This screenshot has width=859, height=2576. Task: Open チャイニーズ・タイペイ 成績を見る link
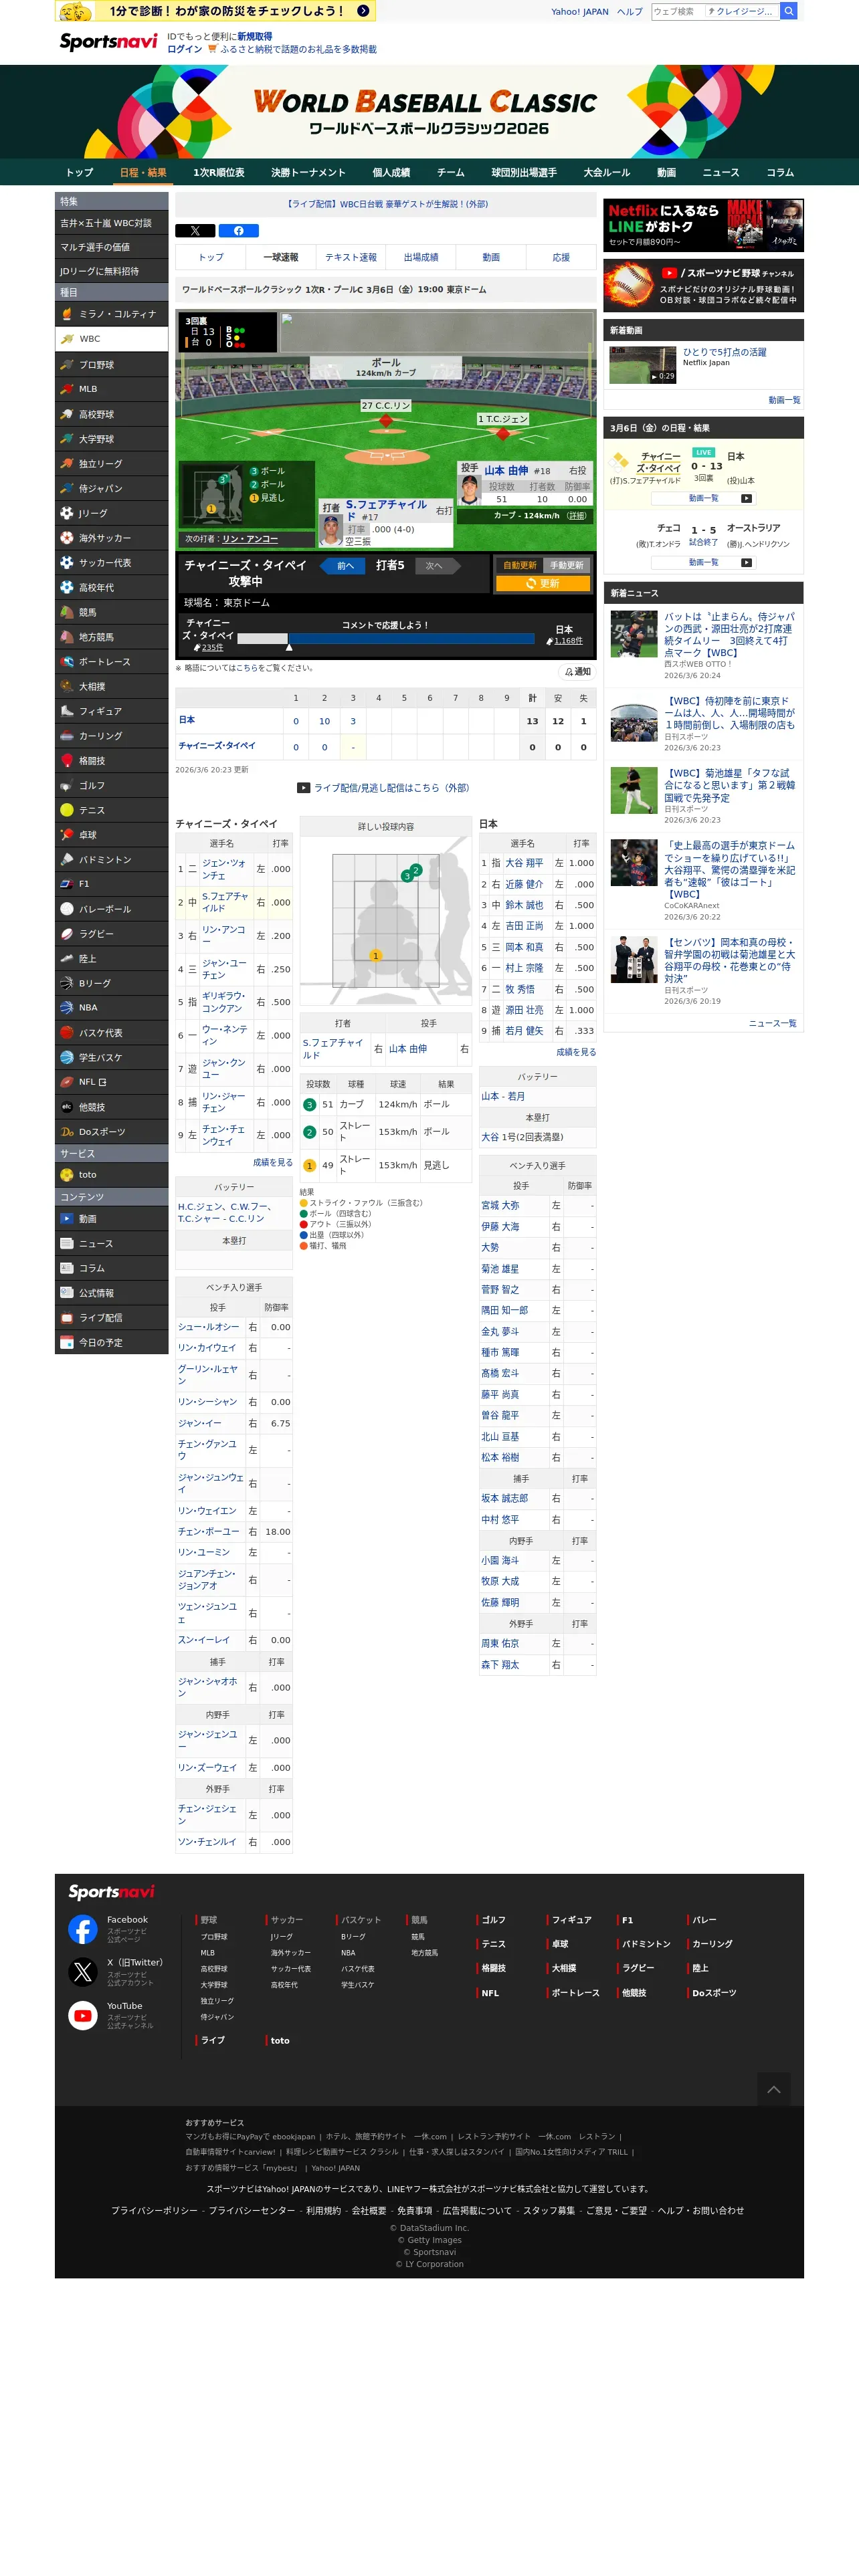(273, 1163)
